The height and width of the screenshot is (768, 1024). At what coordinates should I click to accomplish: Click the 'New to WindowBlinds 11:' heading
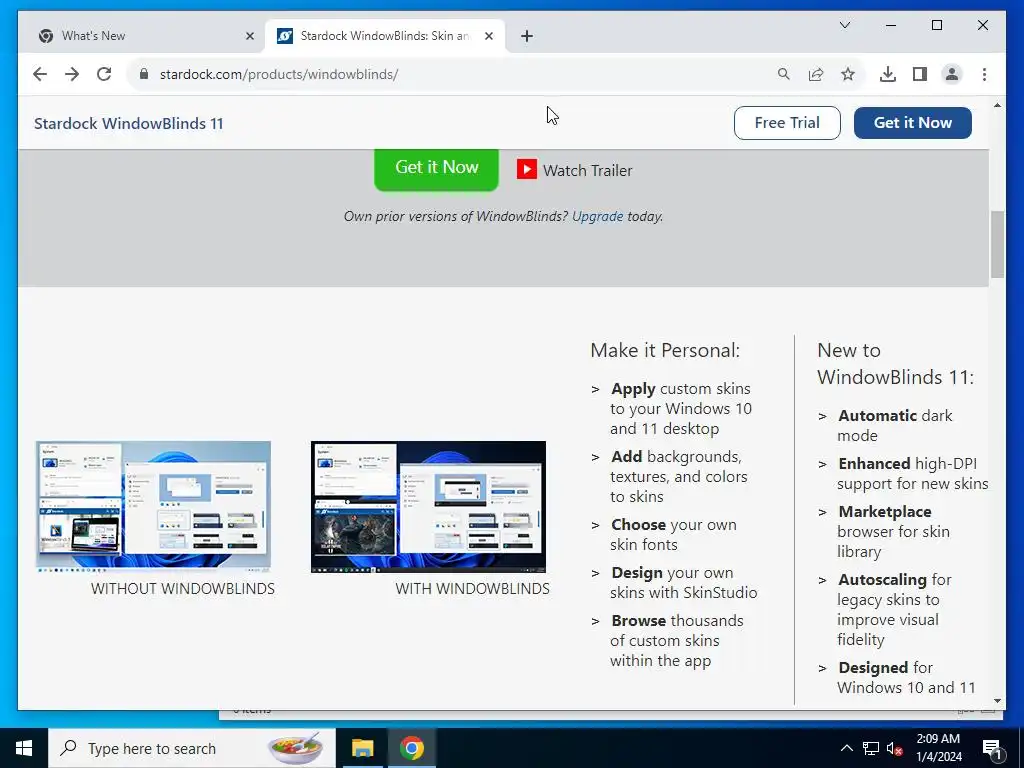click(895, 364)
